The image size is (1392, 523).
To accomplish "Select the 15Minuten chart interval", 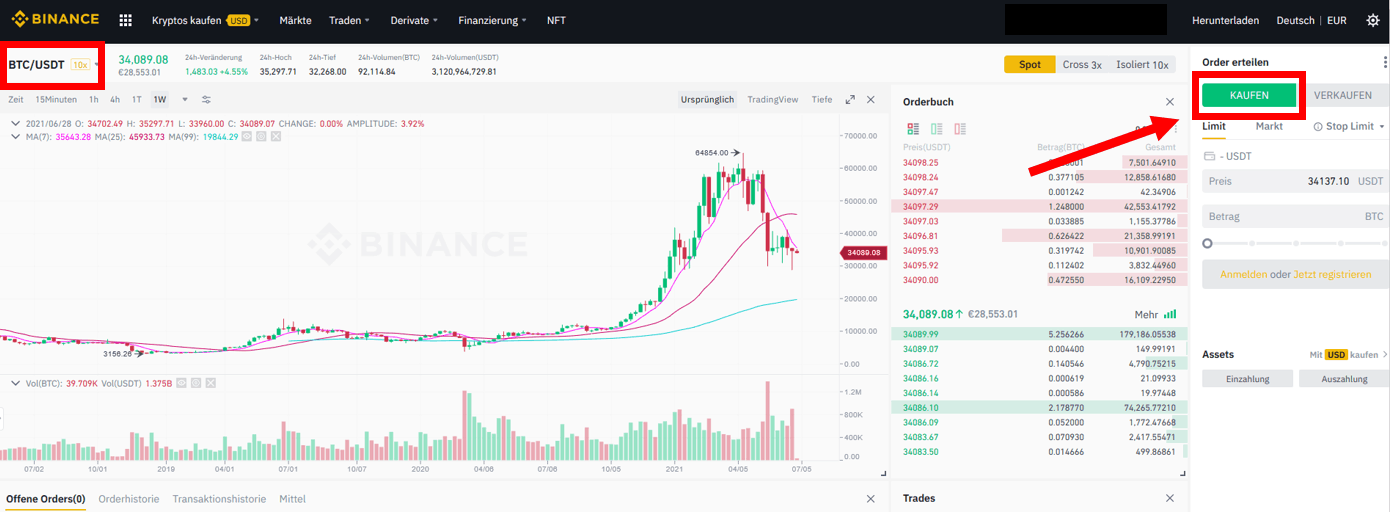I will coord(56,100).
